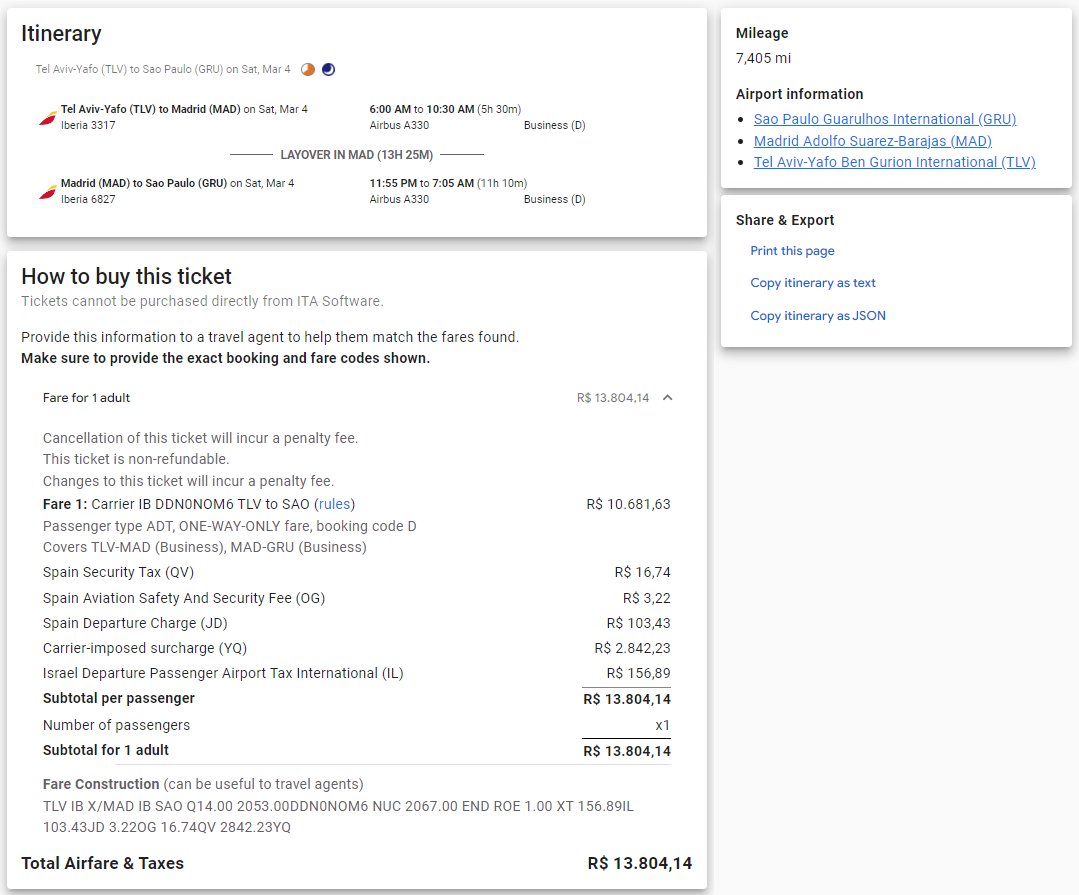Click the fare construction string starting TLV IB X/MAD
The height and width of the screenshot is (895, 1079).
coord(338,817)
